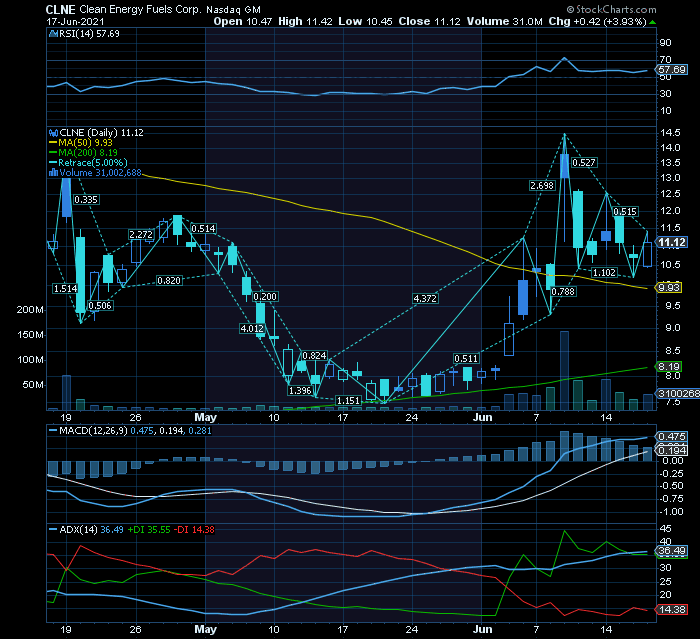
Task: Click the 11.12 current price tag
Action: pos(672,242)
